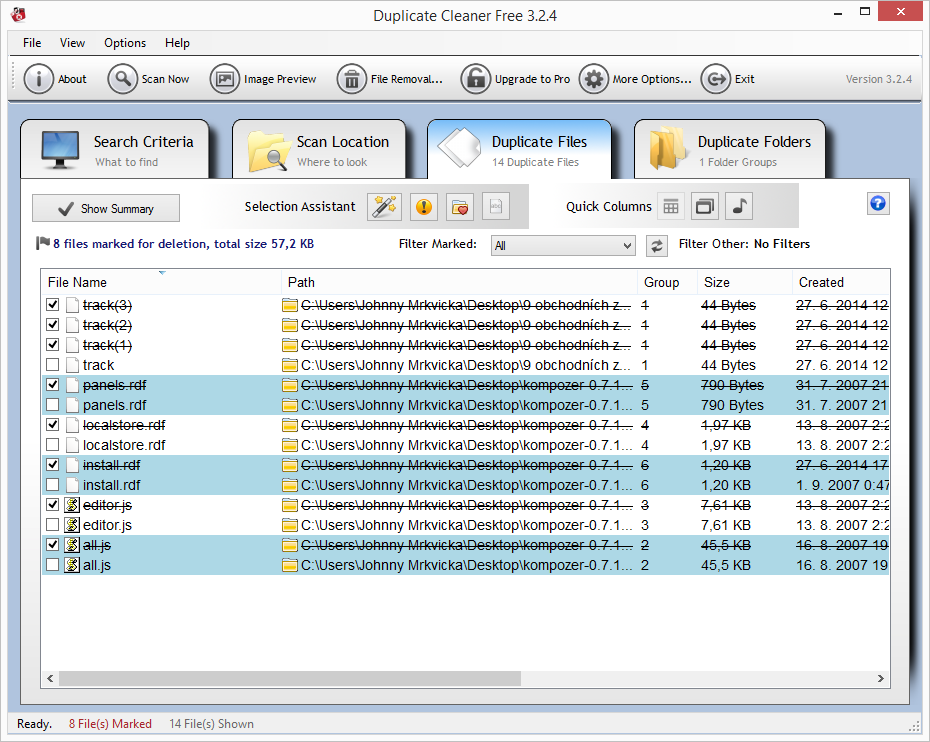Click the file icon of track(2)
This screenshot has width=930, height=742.
(x=72, y=325)
